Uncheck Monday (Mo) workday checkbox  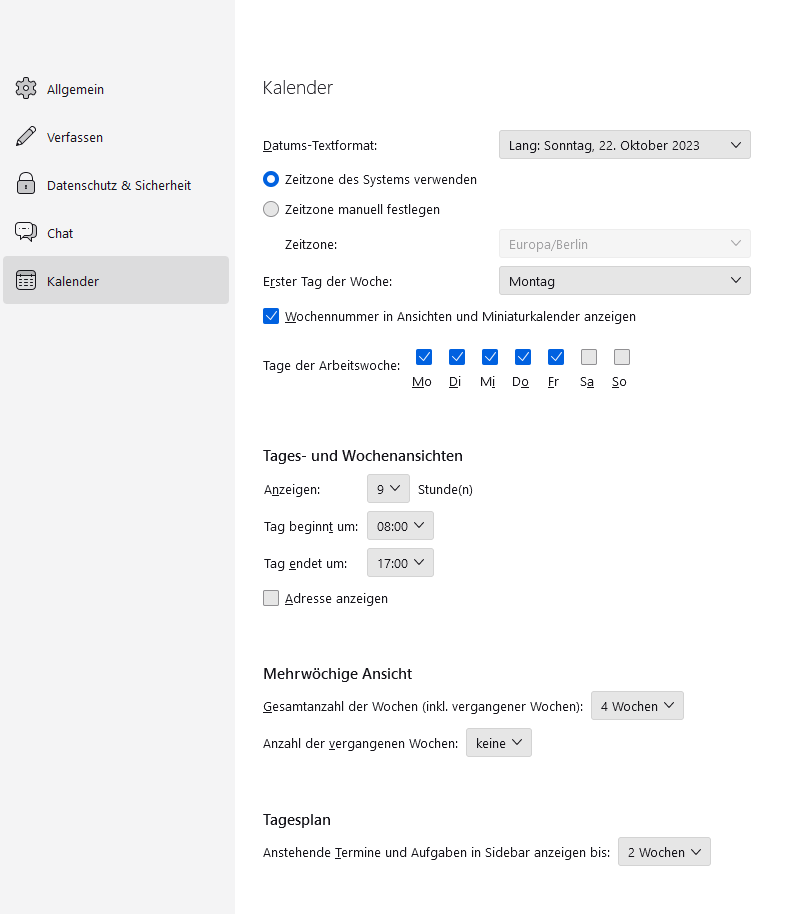(424, 357)
